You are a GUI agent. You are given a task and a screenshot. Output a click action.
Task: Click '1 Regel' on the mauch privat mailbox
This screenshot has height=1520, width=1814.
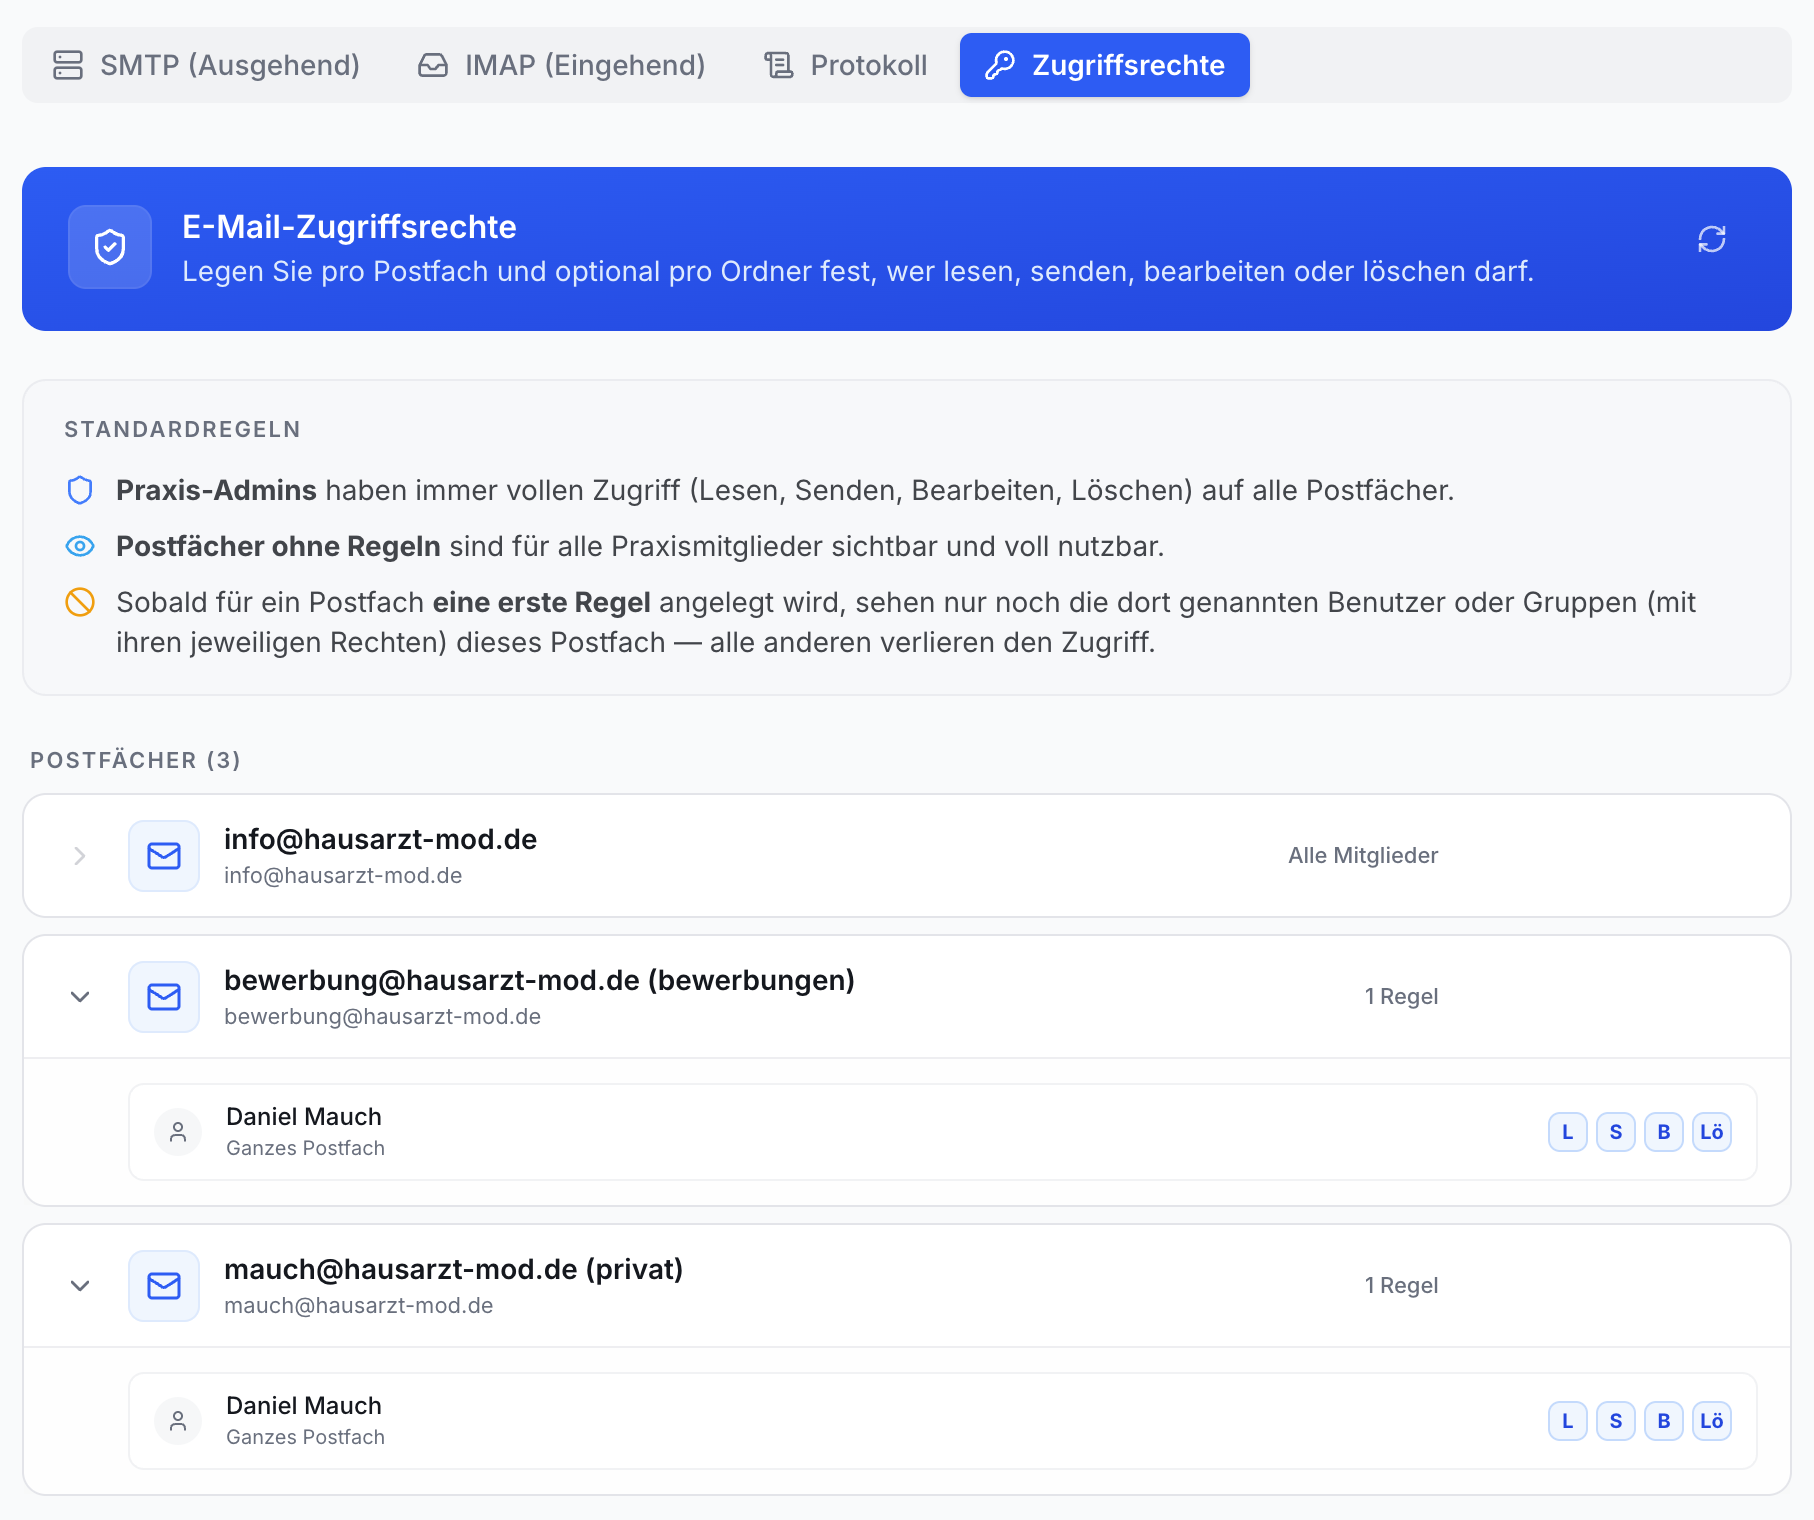(1402, 1285)
